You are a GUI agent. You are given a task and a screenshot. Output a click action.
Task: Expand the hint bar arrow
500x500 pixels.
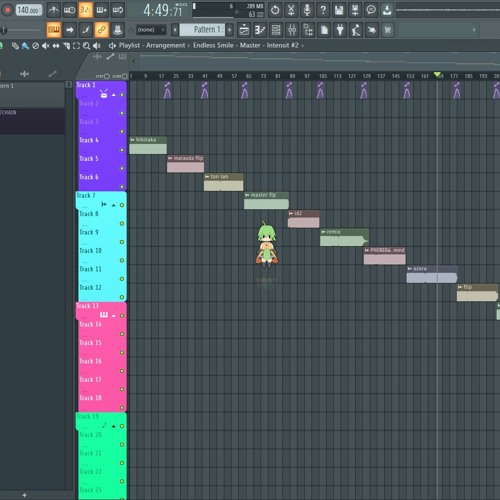pyautogui.click(x=474, y=30)
